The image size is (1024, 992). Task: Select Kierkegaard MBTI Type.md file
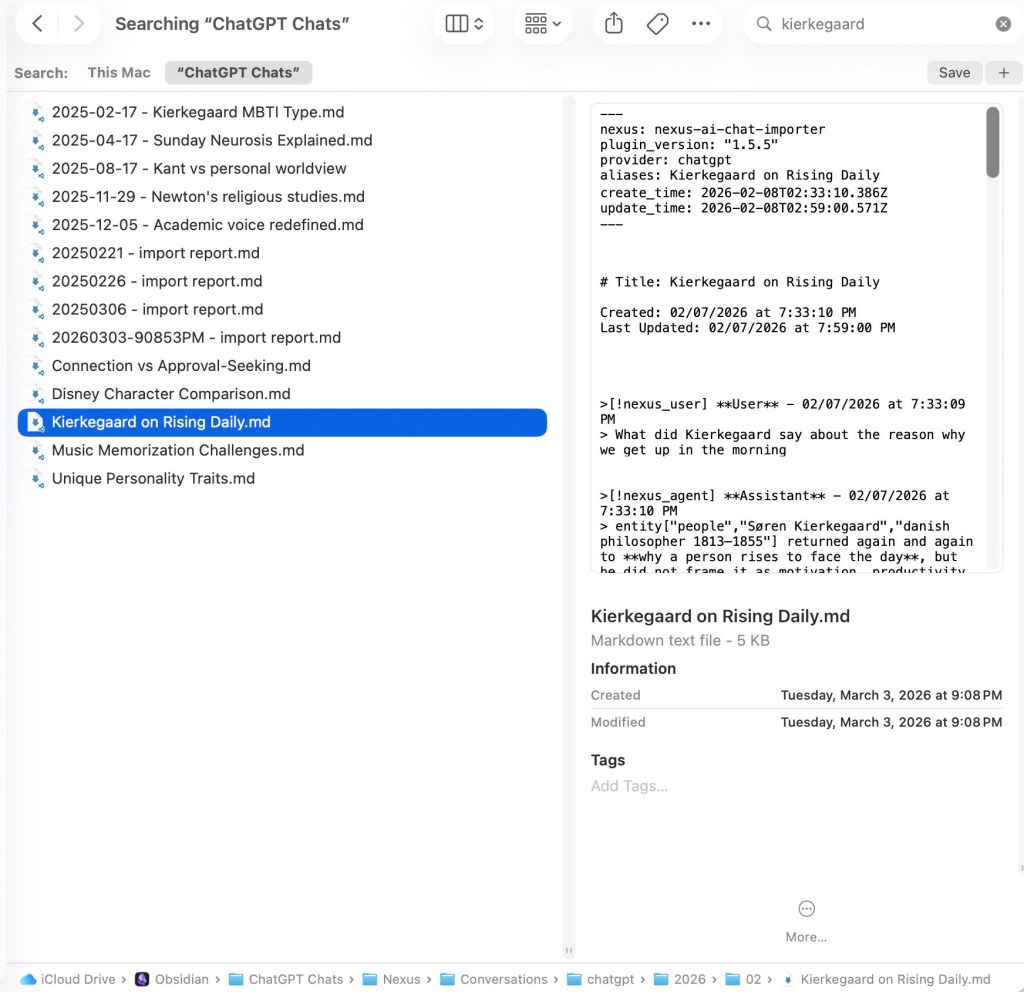pos(198,112)
